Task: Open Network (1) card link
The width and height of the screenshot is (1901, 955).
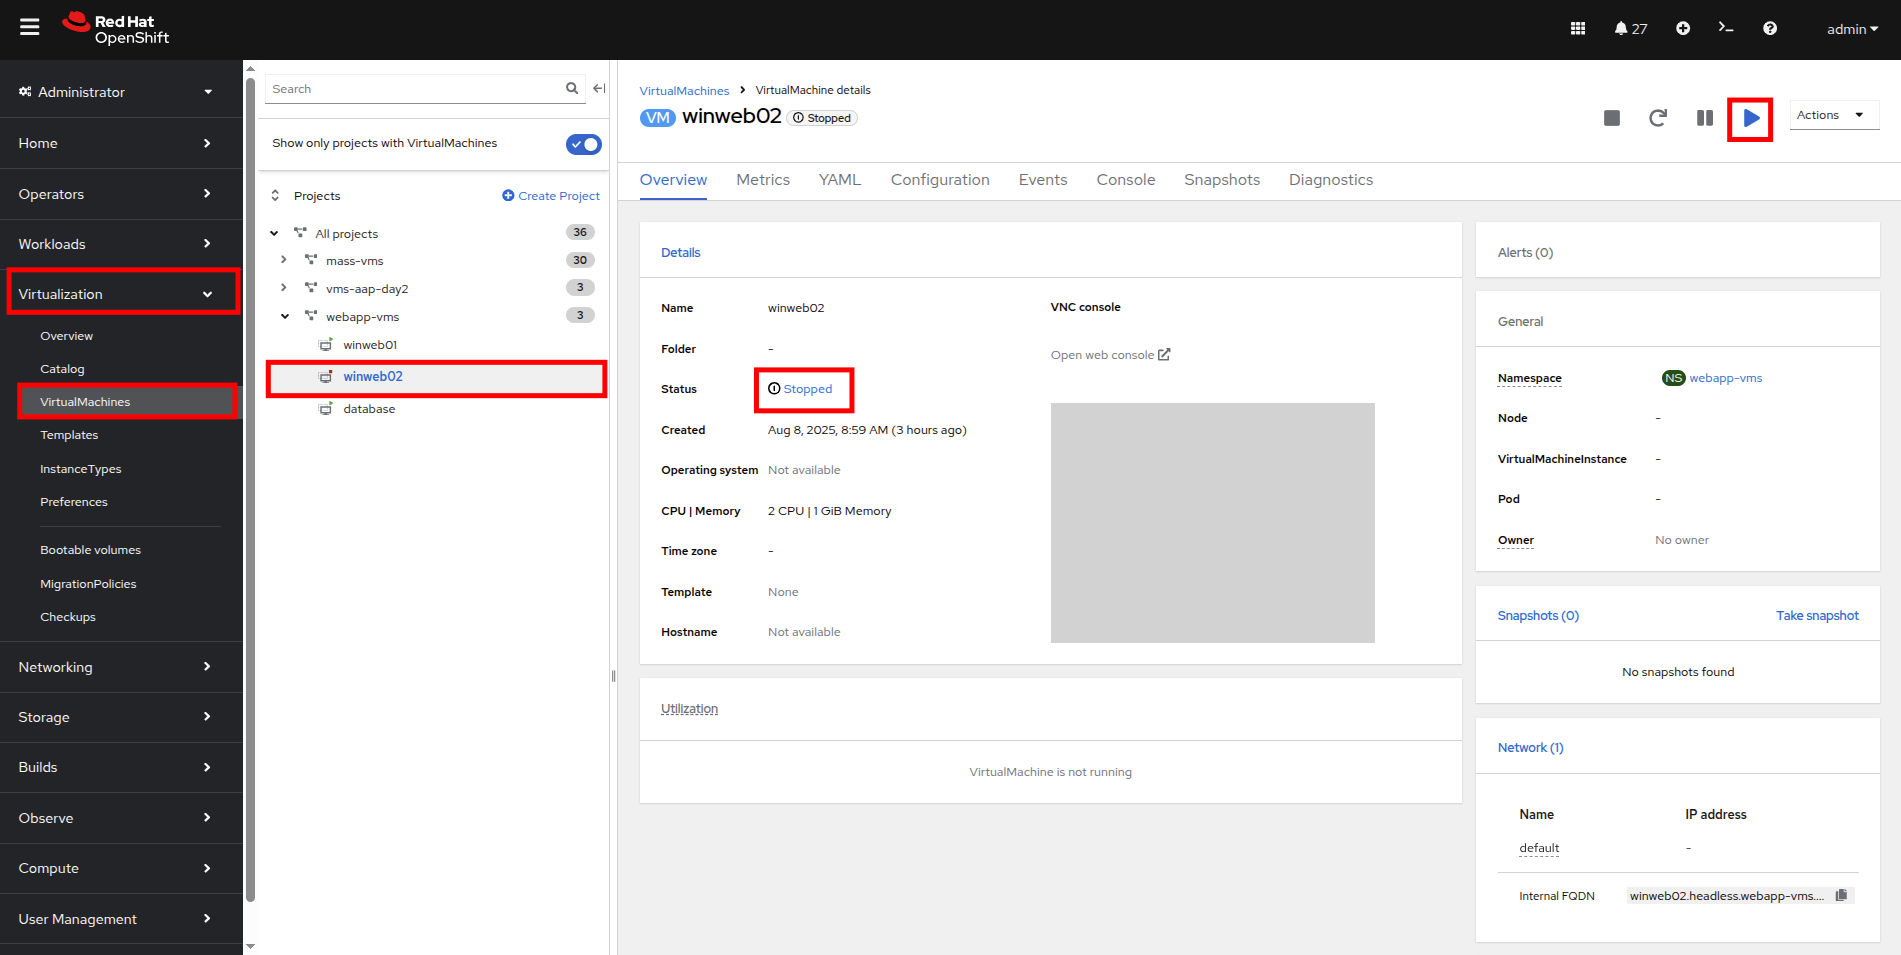Action: (1530, 748)
